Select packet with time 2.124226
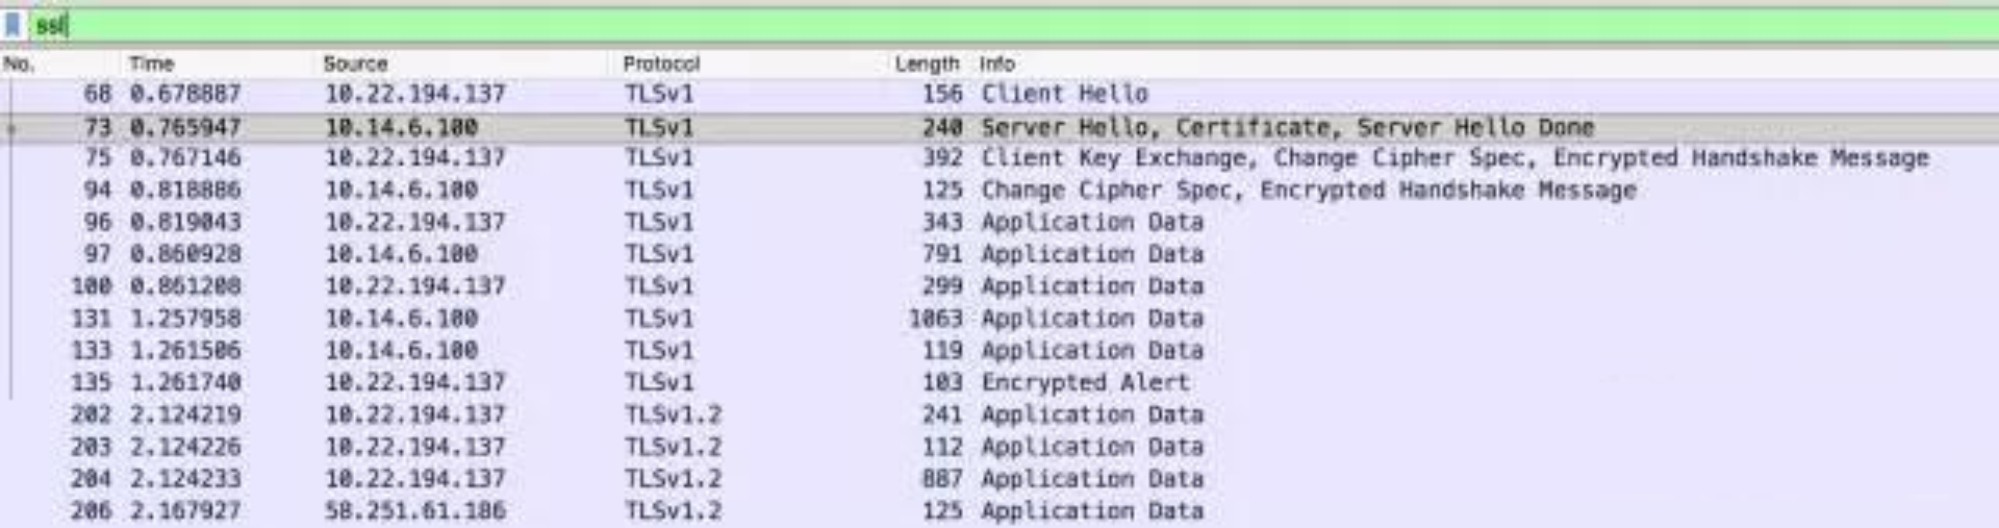The width and height of the screenshot is (1999, 528). (x=185, y=446)
